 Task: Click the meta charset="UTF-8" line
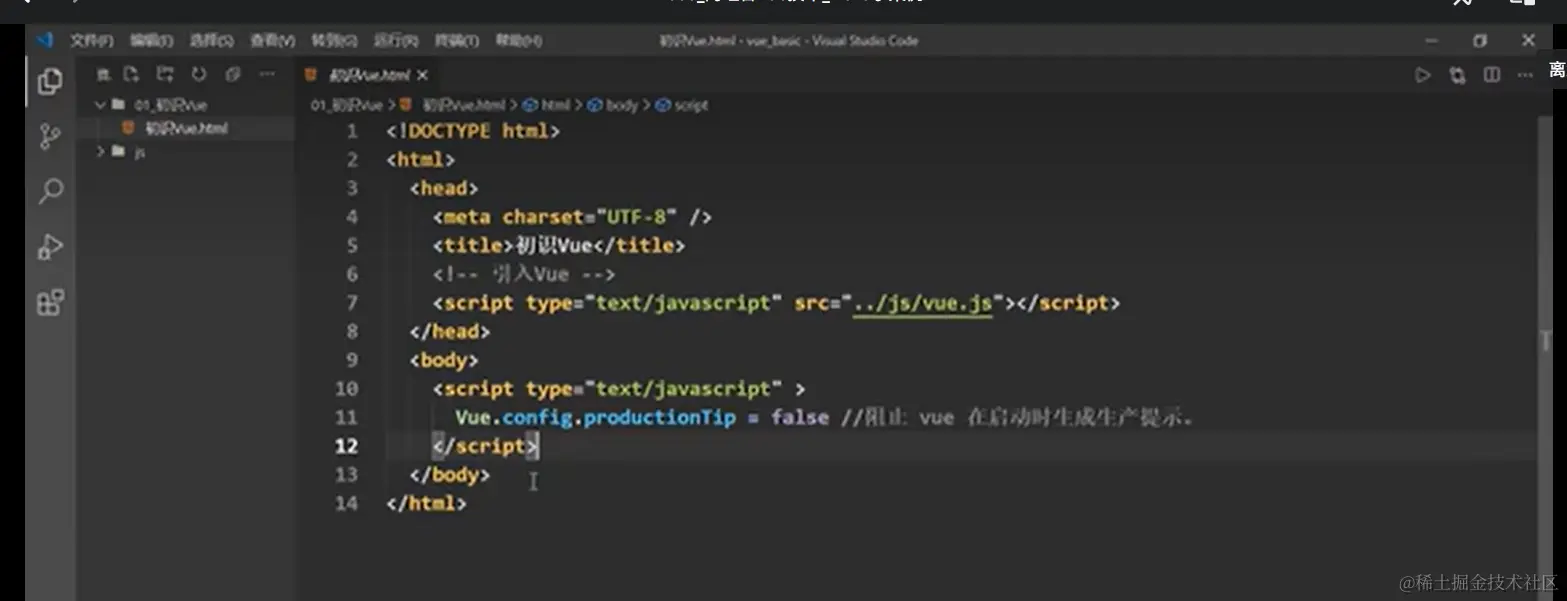coord(572,217)
